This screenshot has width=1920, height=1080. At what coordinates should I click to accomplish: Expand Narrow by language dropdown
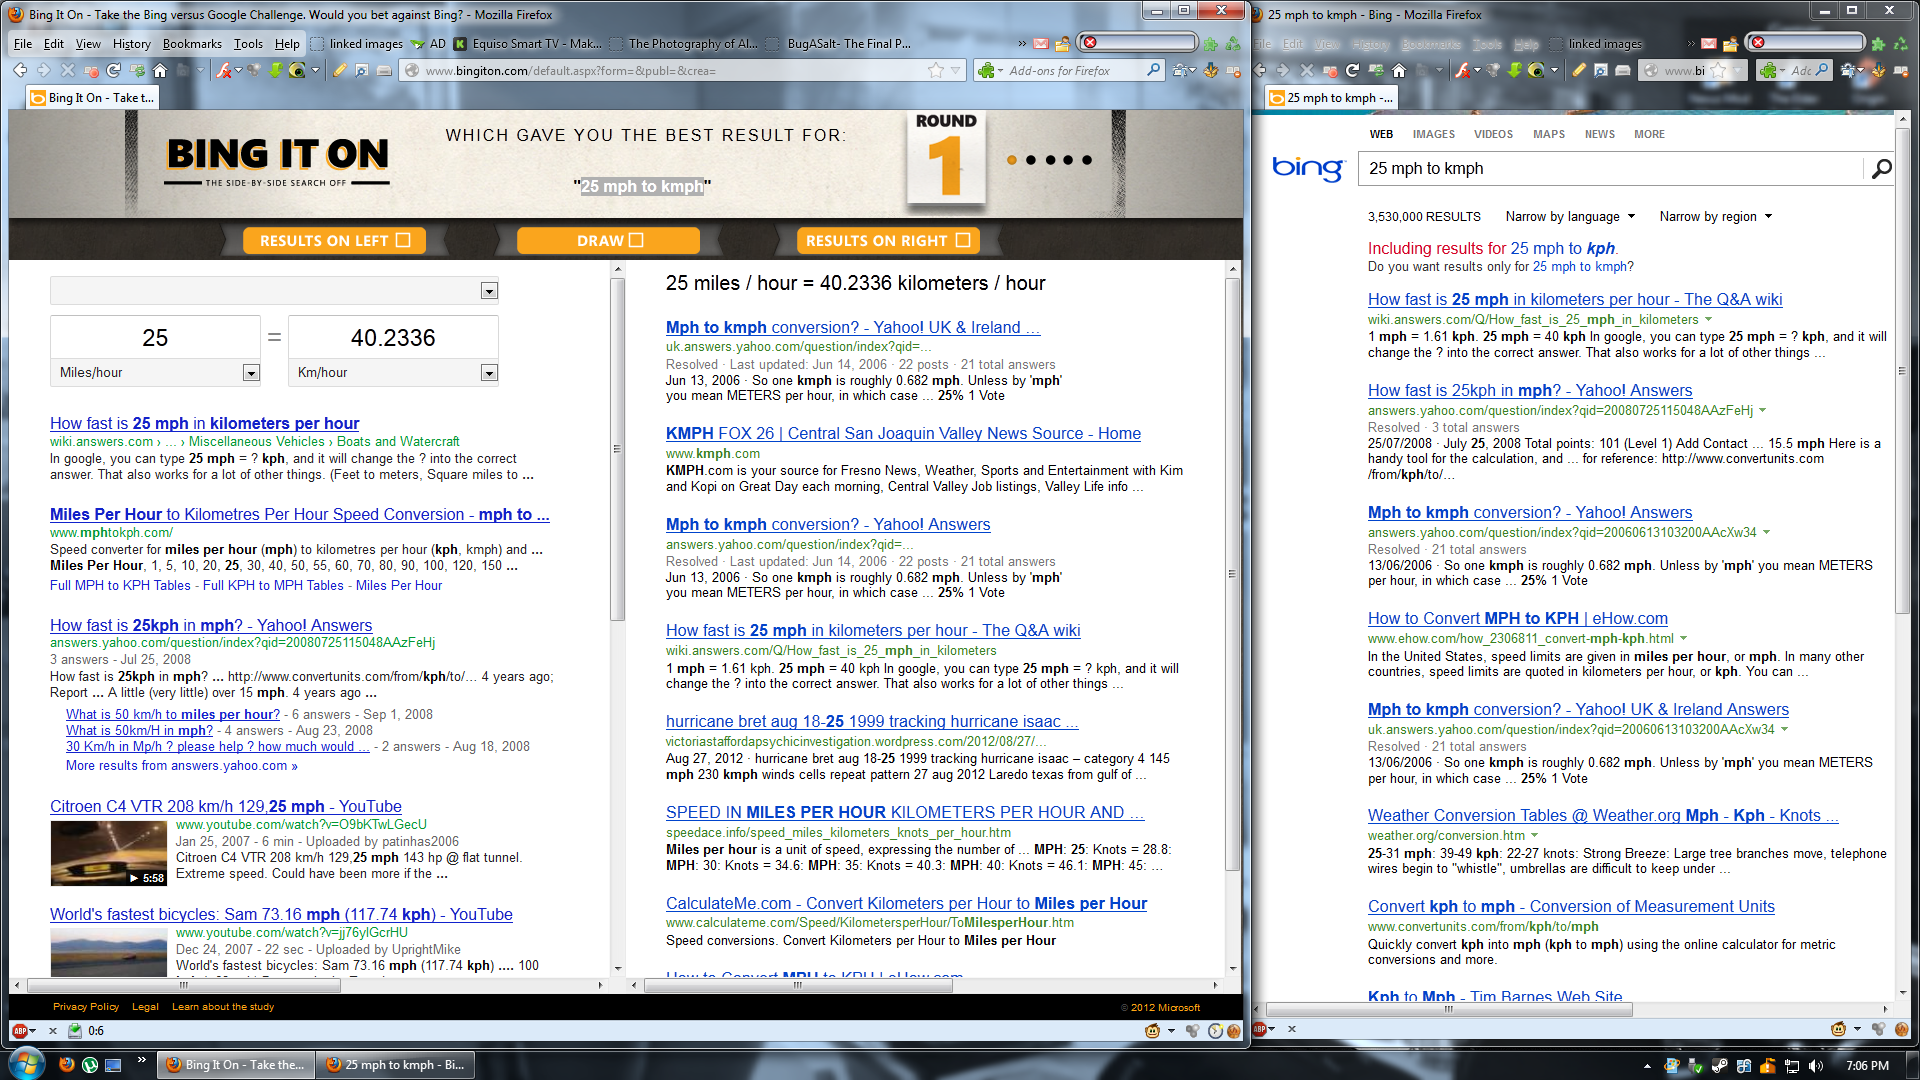point(1570,217)
